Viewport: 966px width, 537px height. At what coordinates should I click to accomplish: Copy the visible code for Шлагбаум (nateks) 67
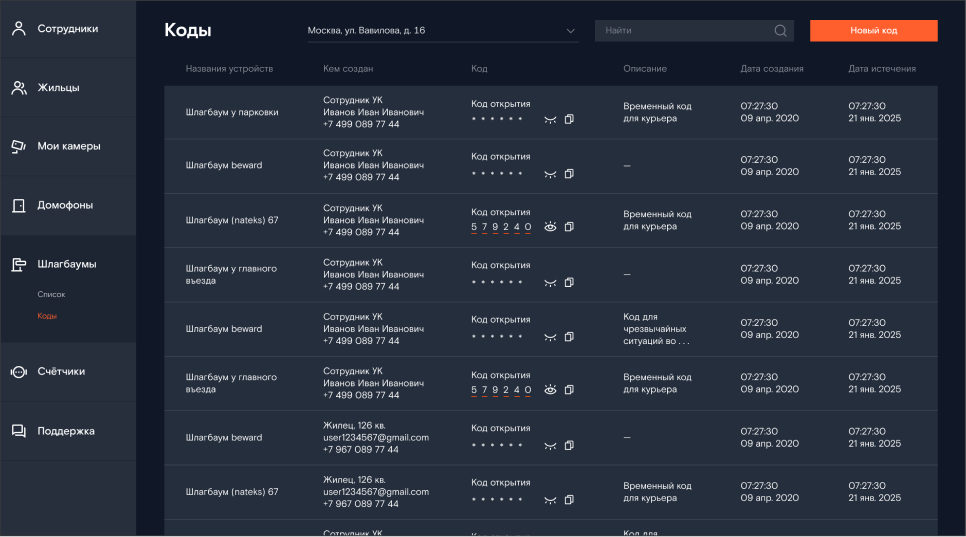(x=569, y=227)
